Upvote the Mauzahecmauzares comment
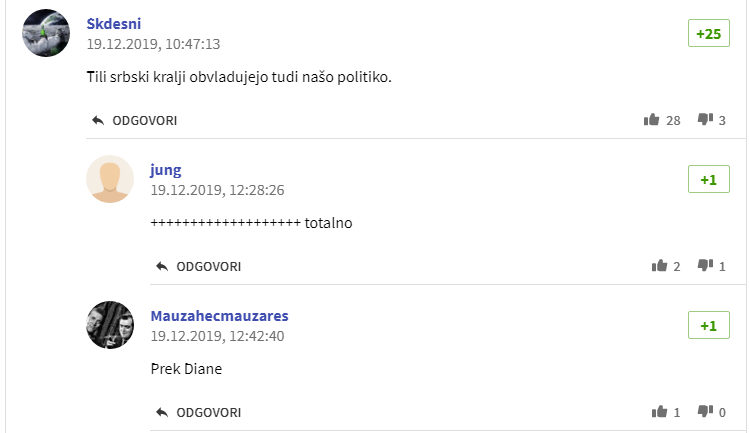The image size is (749, 433). point(659,412)
